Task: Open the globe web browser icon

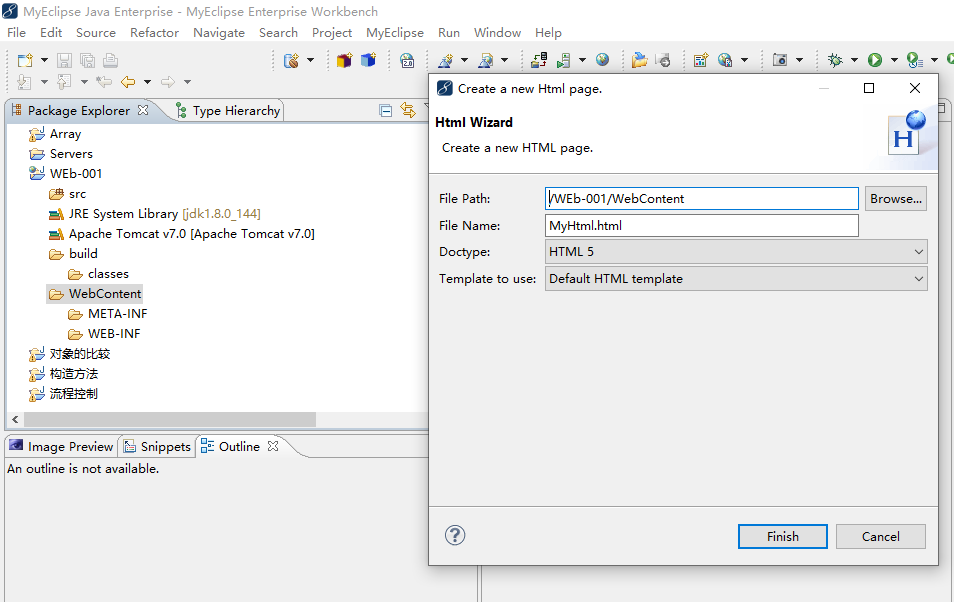Action: click(602, 60)
